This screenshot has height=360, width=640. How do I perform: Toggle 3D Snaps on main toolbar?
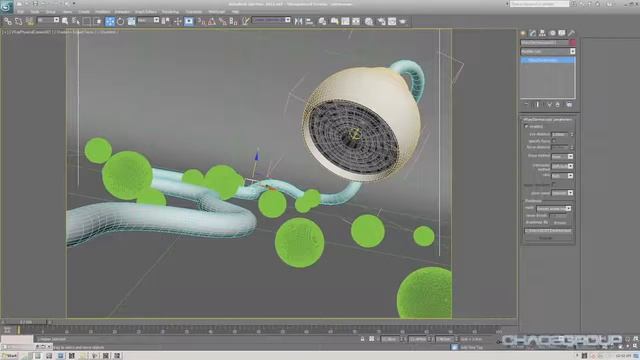202,21
